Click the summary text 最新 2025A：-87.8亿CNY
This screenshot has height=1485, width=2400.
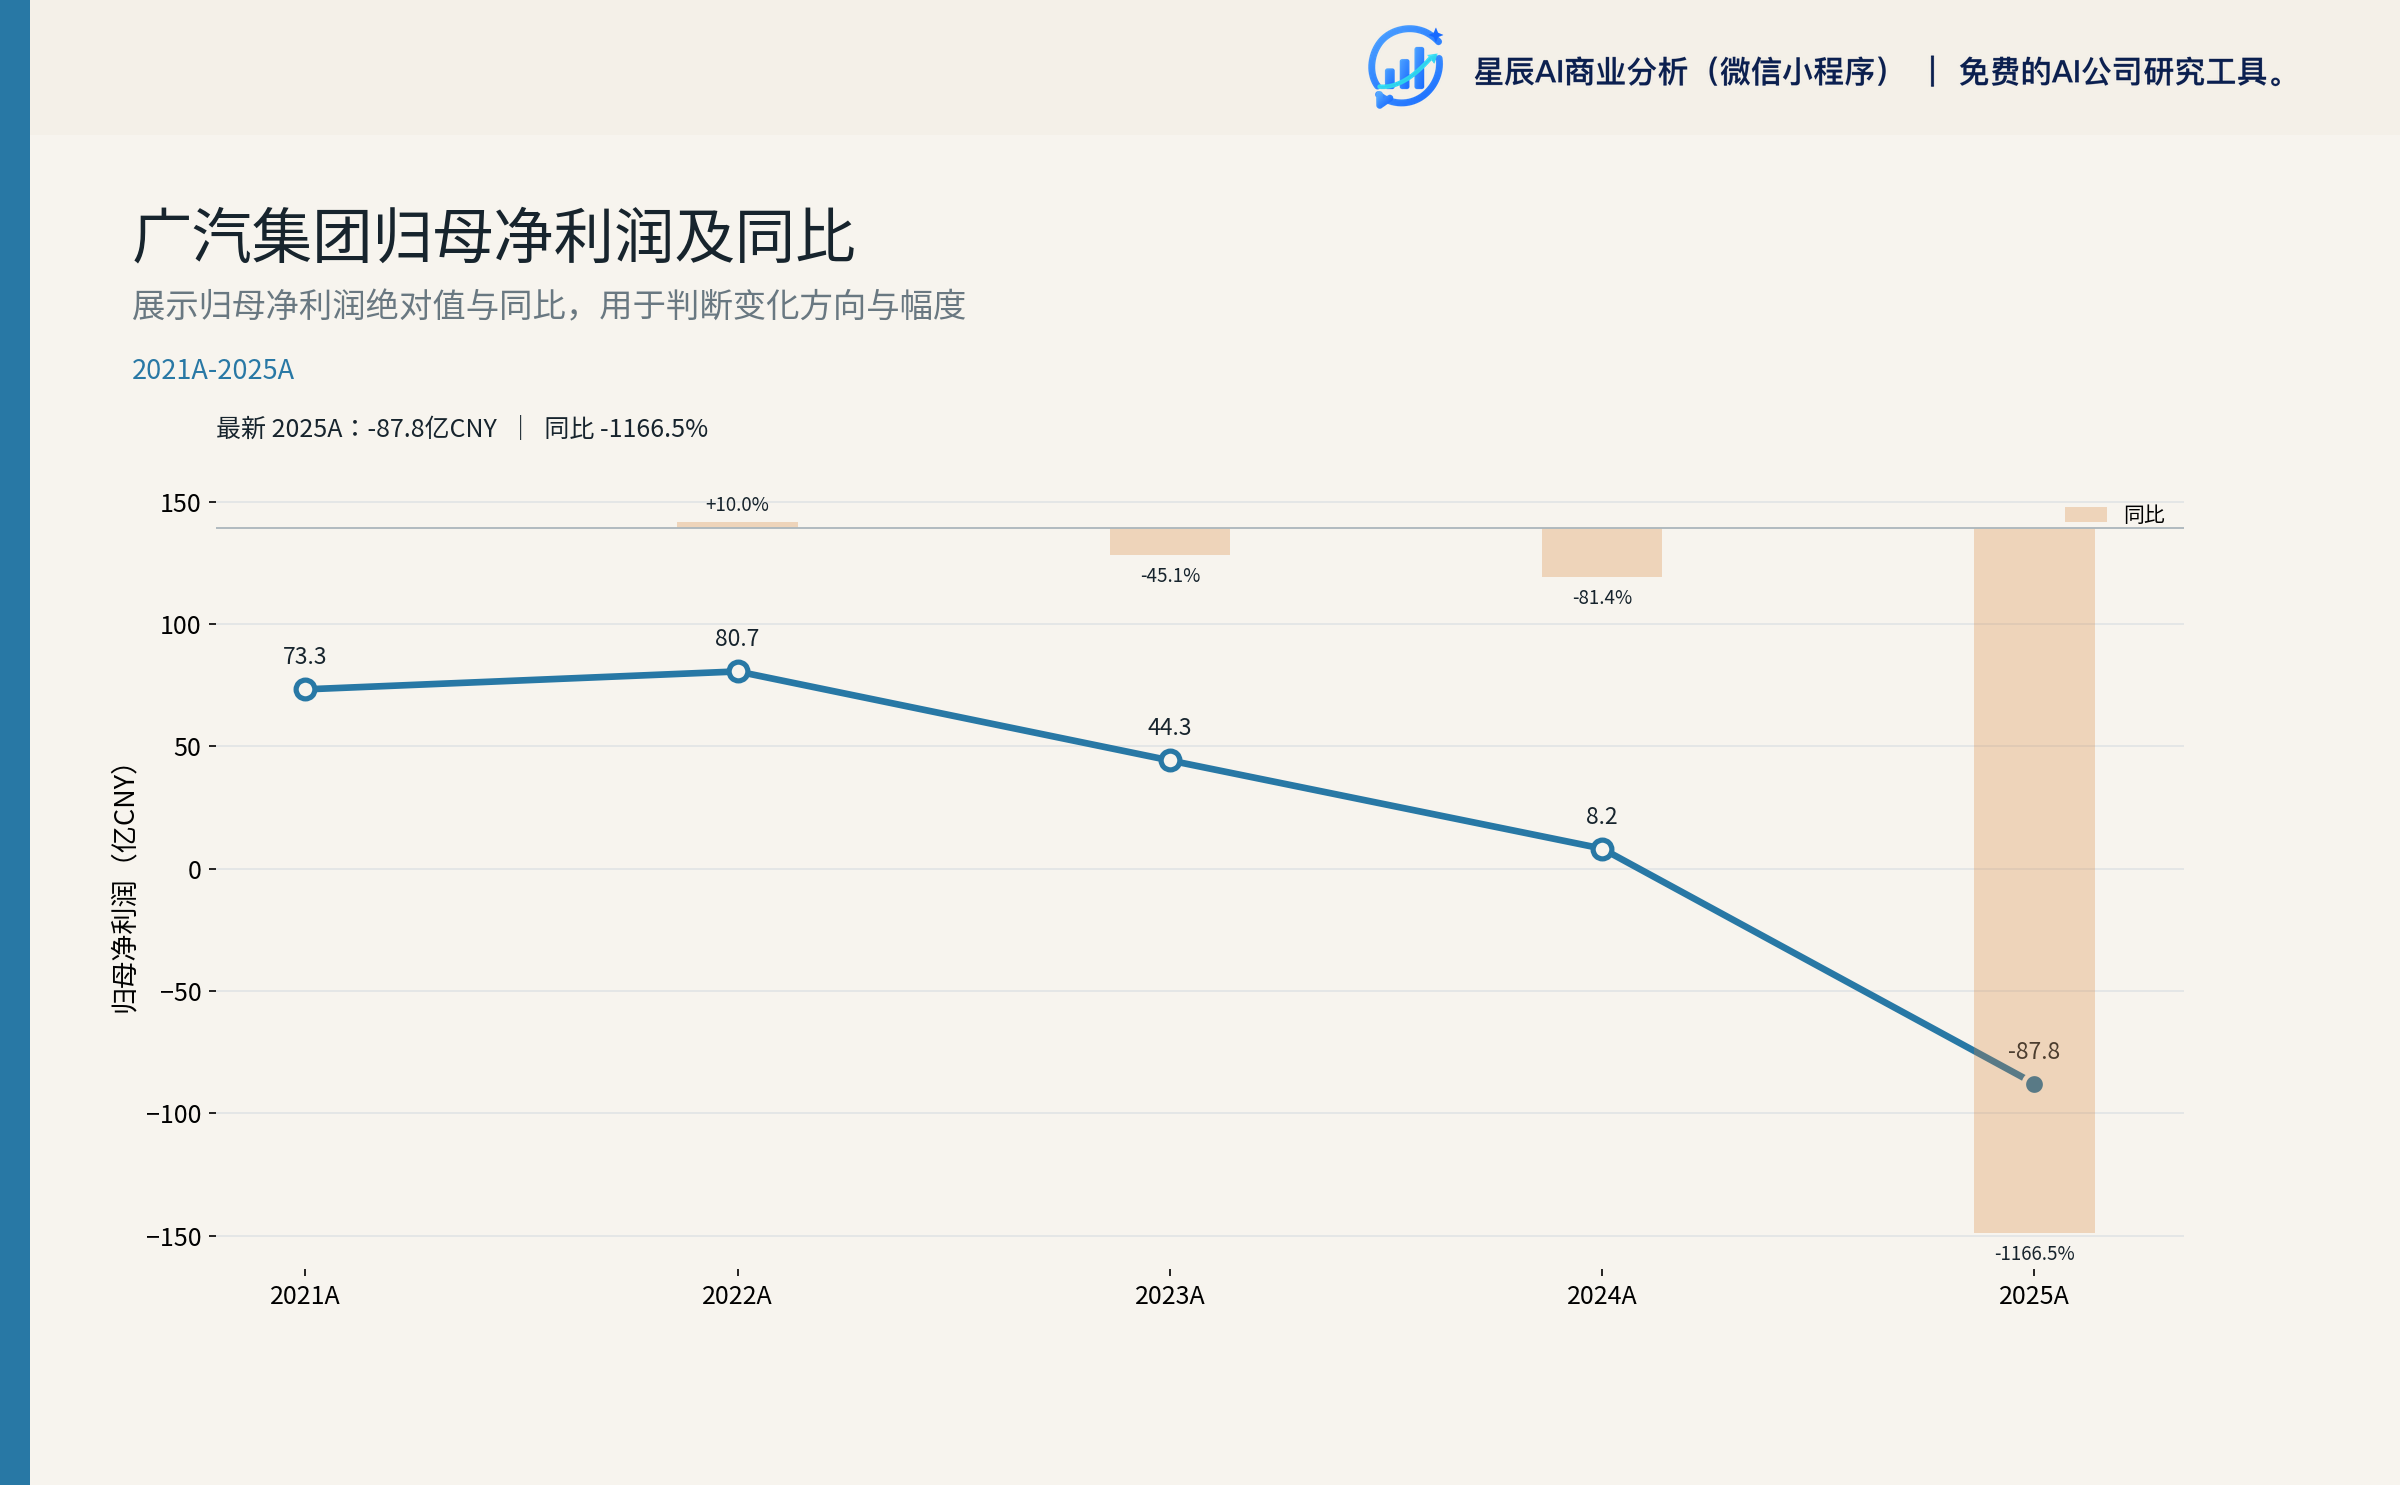pyautogui.click(x=357, y=428)
